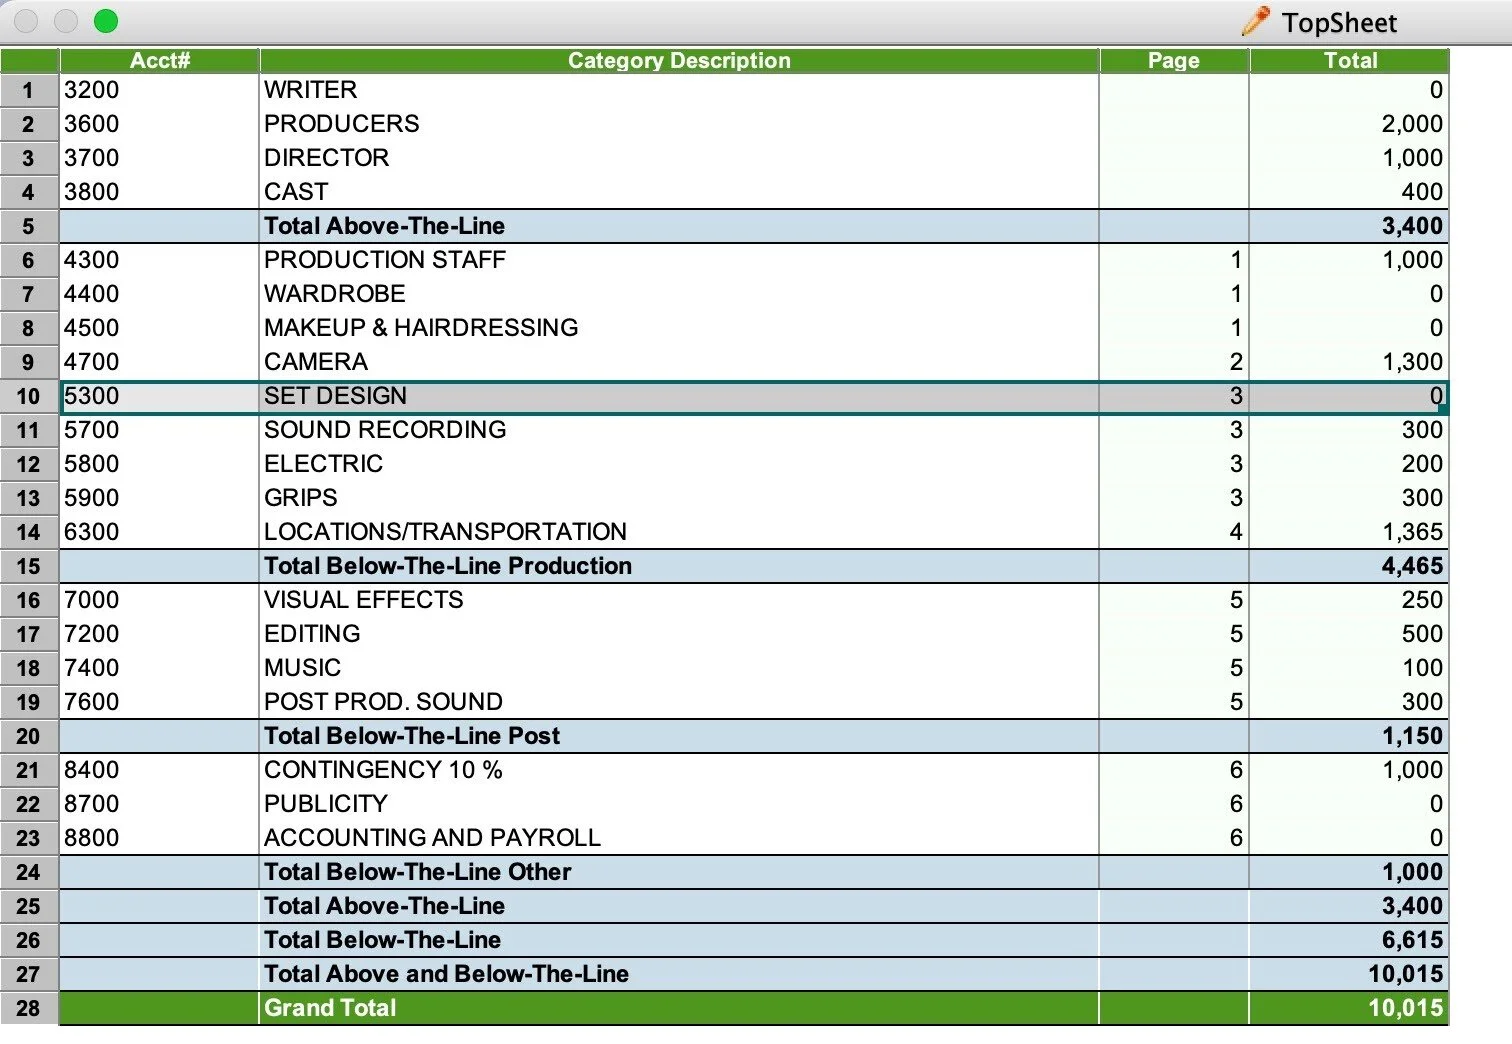Click Total Below-The-Line Other row

click(x=754, y=872)
